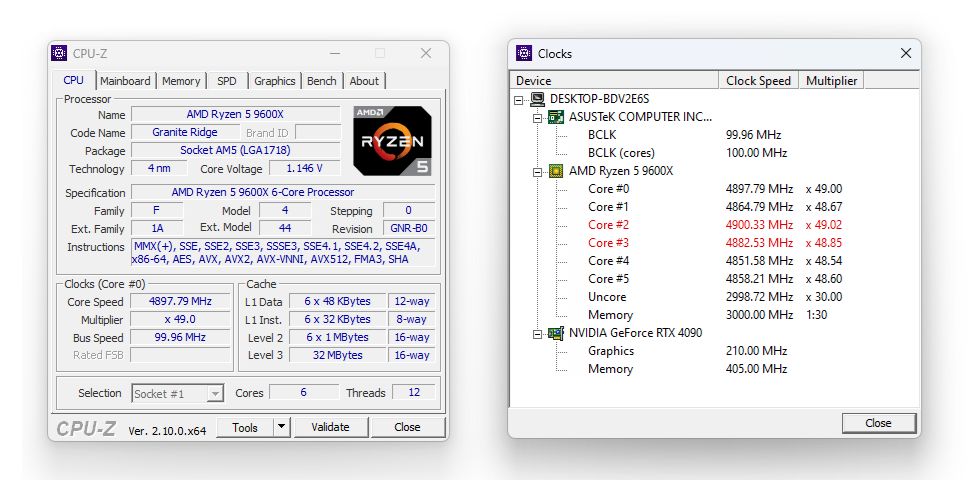Click the AMD Ryzen 5 9600X chip icon
This screenshot has height=480, width=980.
coord(556,171)
